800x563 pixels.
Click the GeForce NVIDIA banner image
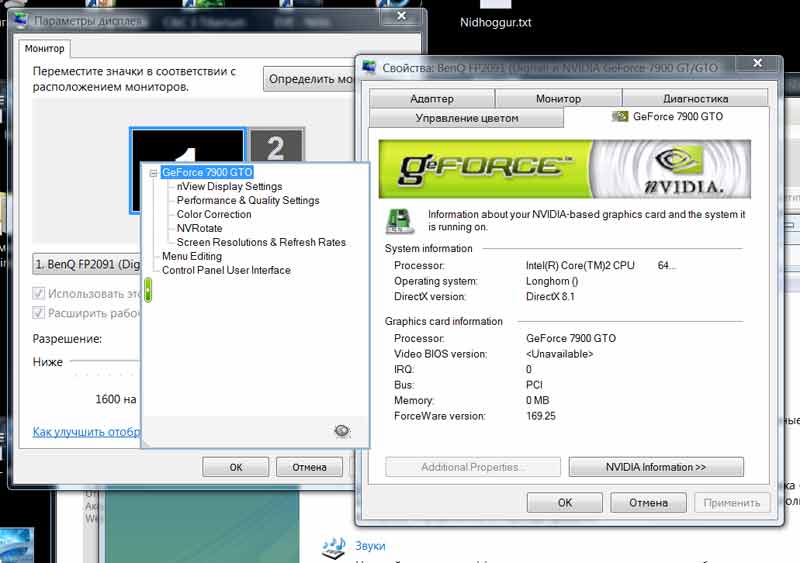pyautogui.click(x=564, y=169)
